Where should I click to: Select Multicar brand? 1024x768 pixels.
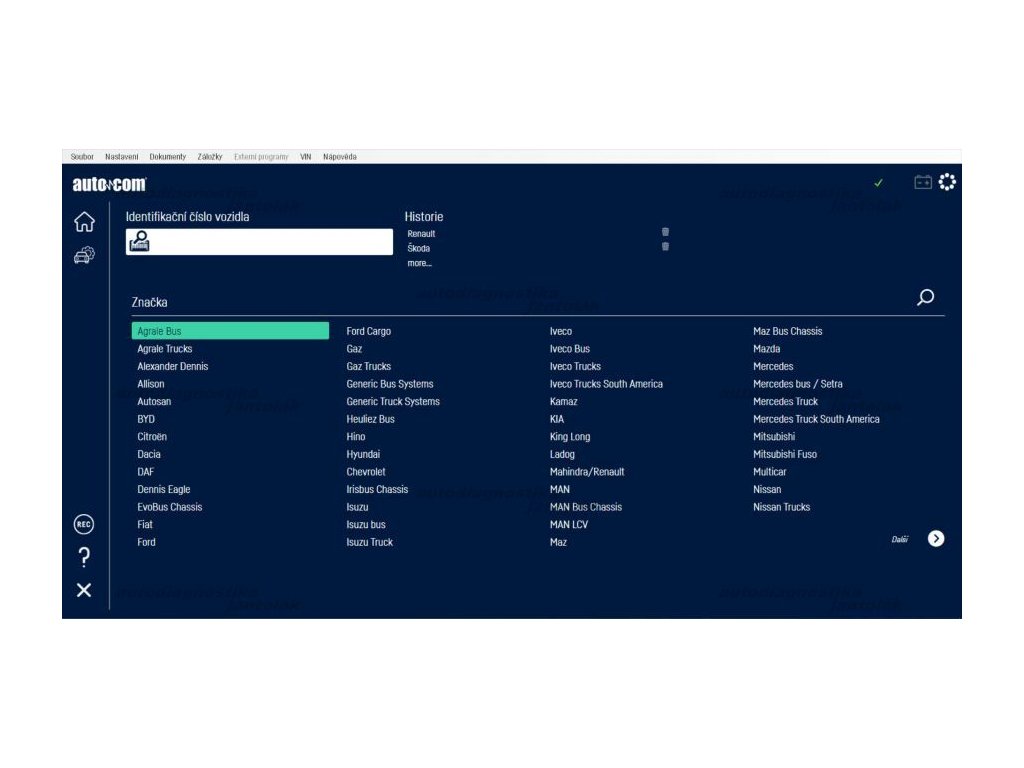[x=770, y=472]
